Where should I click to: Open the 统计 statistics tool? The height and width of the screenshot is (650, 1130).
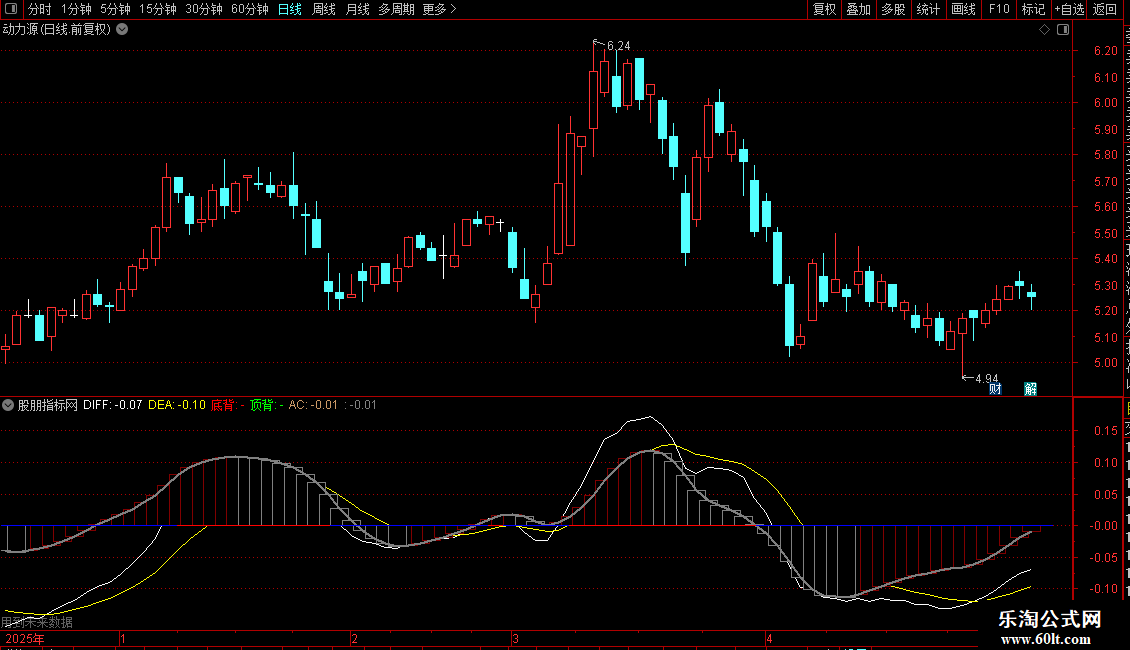[x=928, y=9]
